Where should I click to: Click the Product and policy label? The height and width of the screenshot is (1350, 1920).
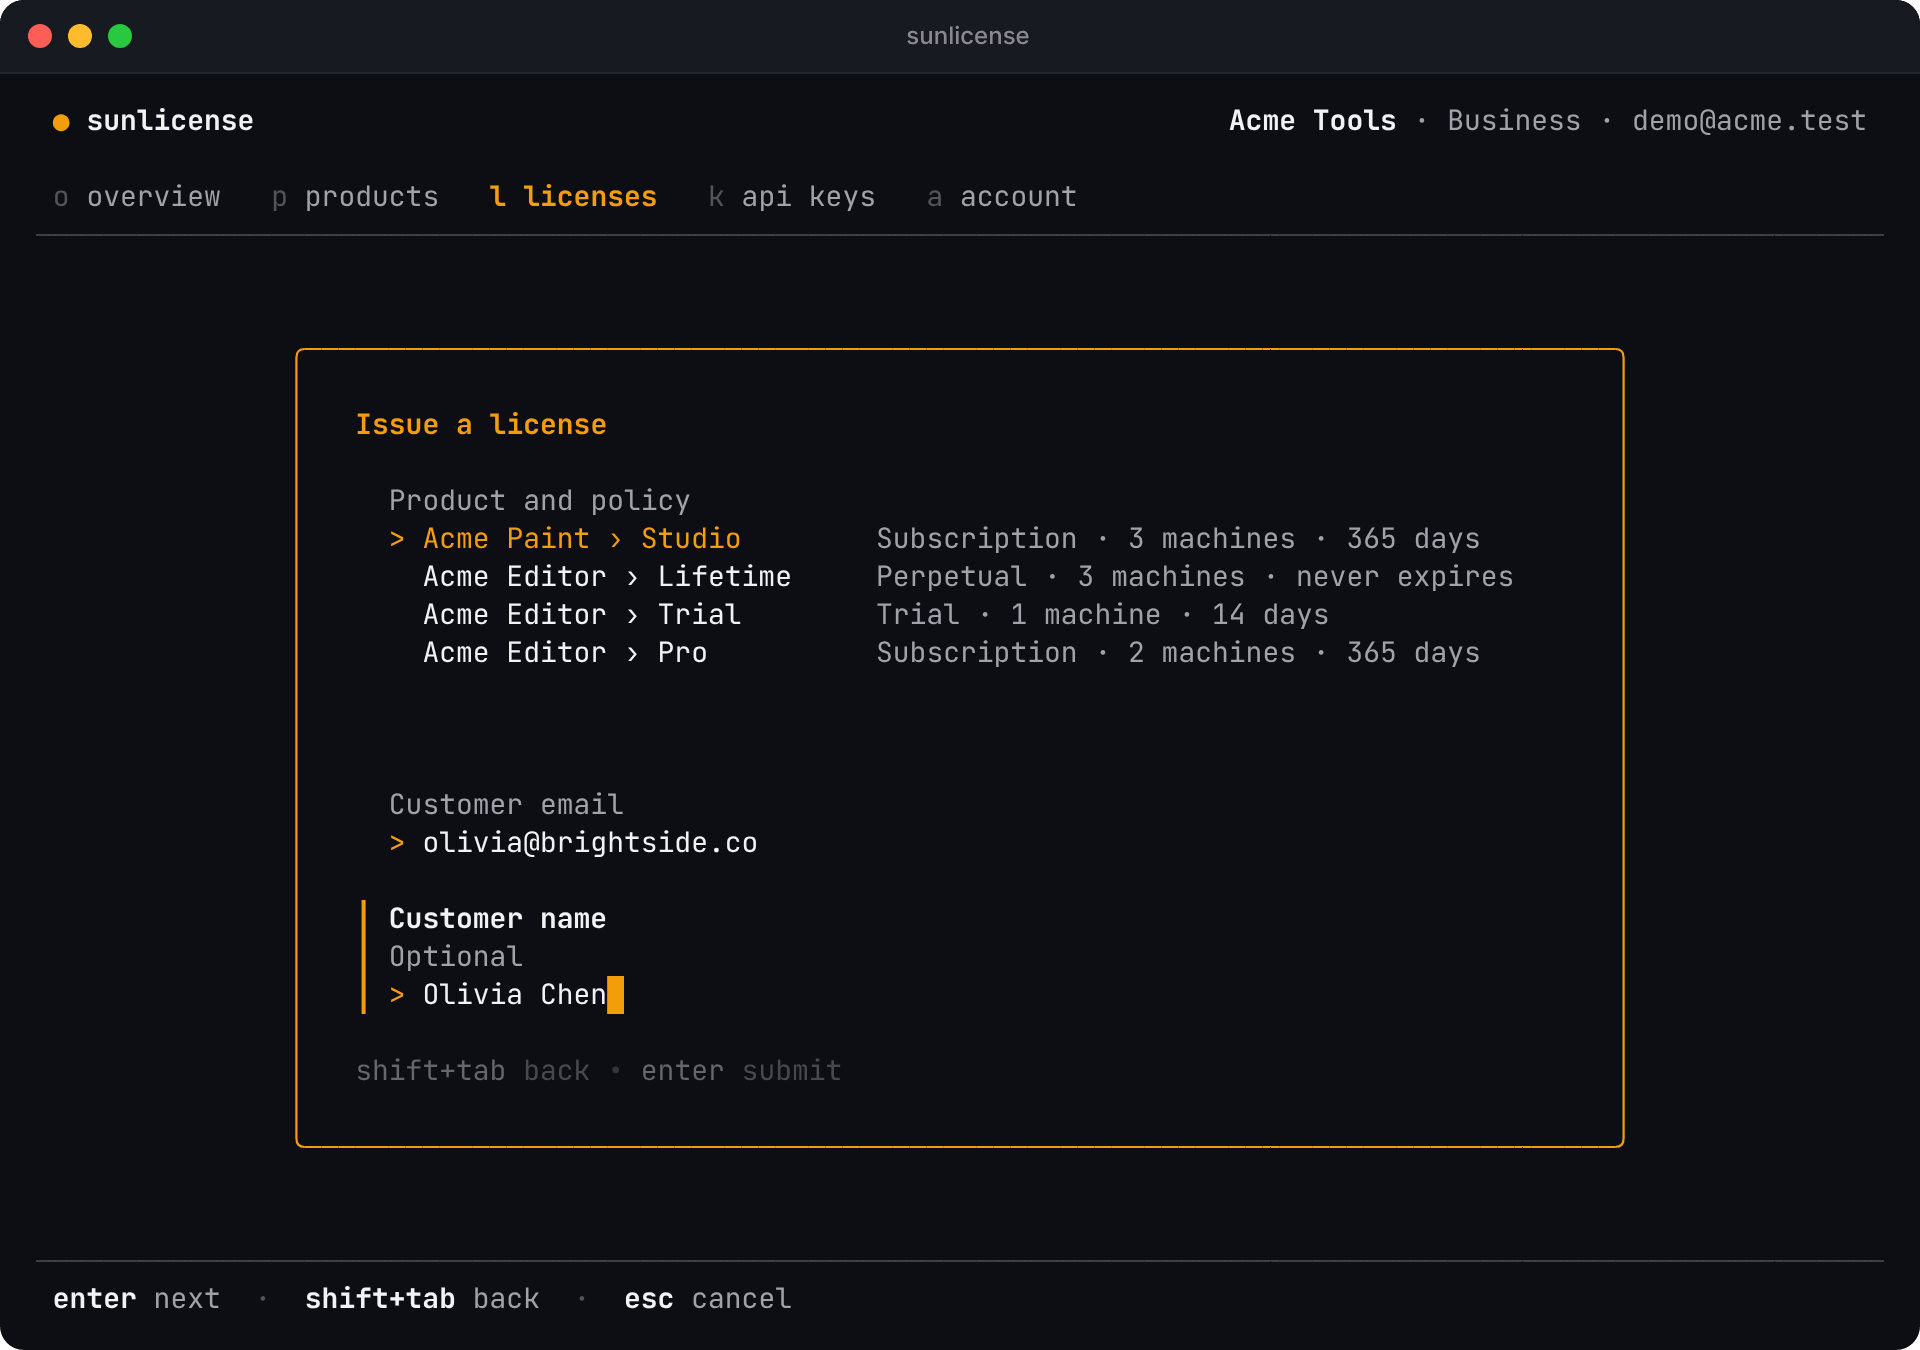(540, 501)
